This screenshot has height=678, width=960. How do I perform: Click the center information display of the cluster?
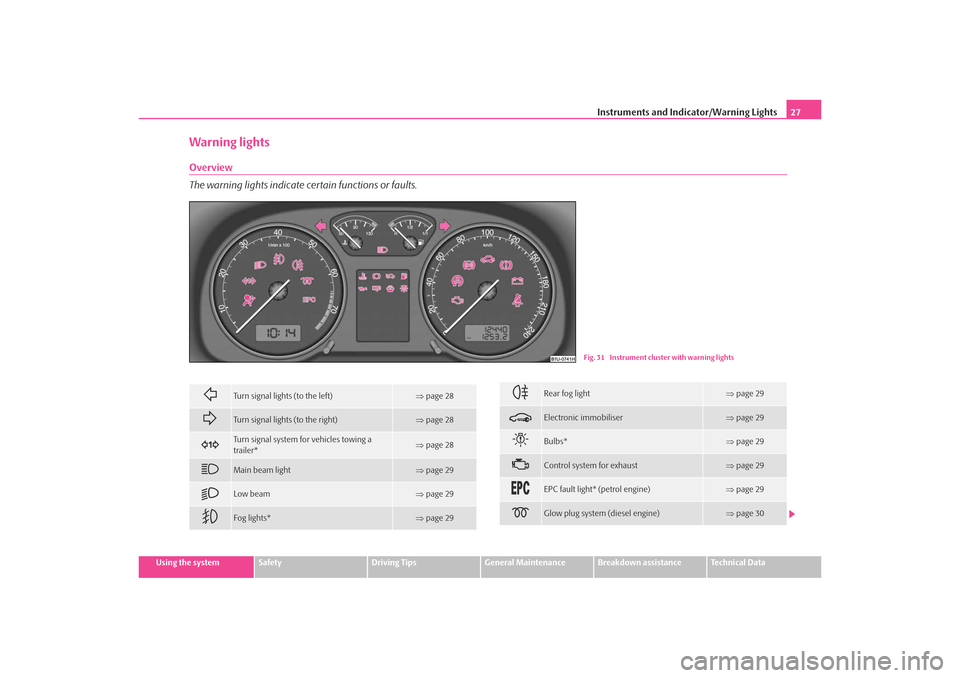(383, 305)
